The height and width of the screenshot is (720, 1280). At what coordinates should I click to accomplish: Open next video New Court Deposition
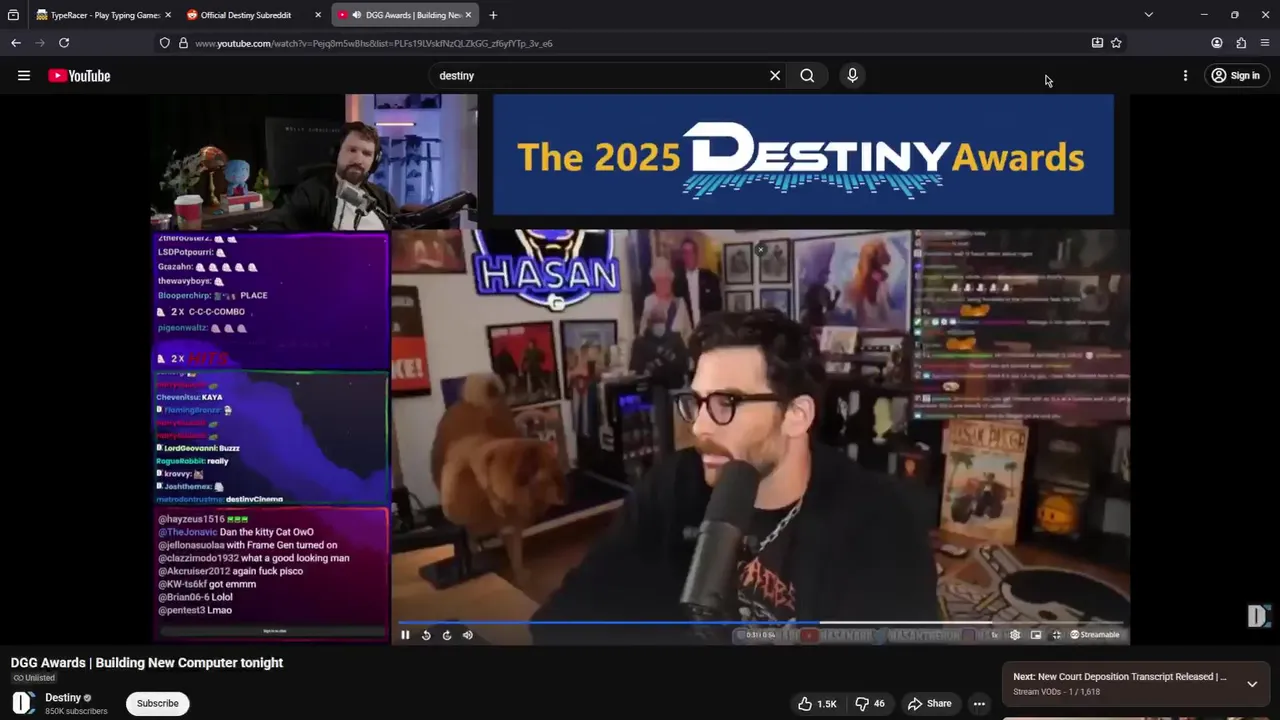click(1120, 677)
